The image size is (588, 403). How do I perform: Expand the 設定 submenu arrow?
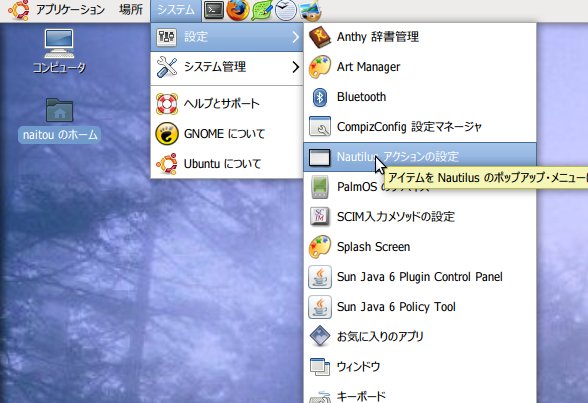pyautogui.click(x=296, y=37)
